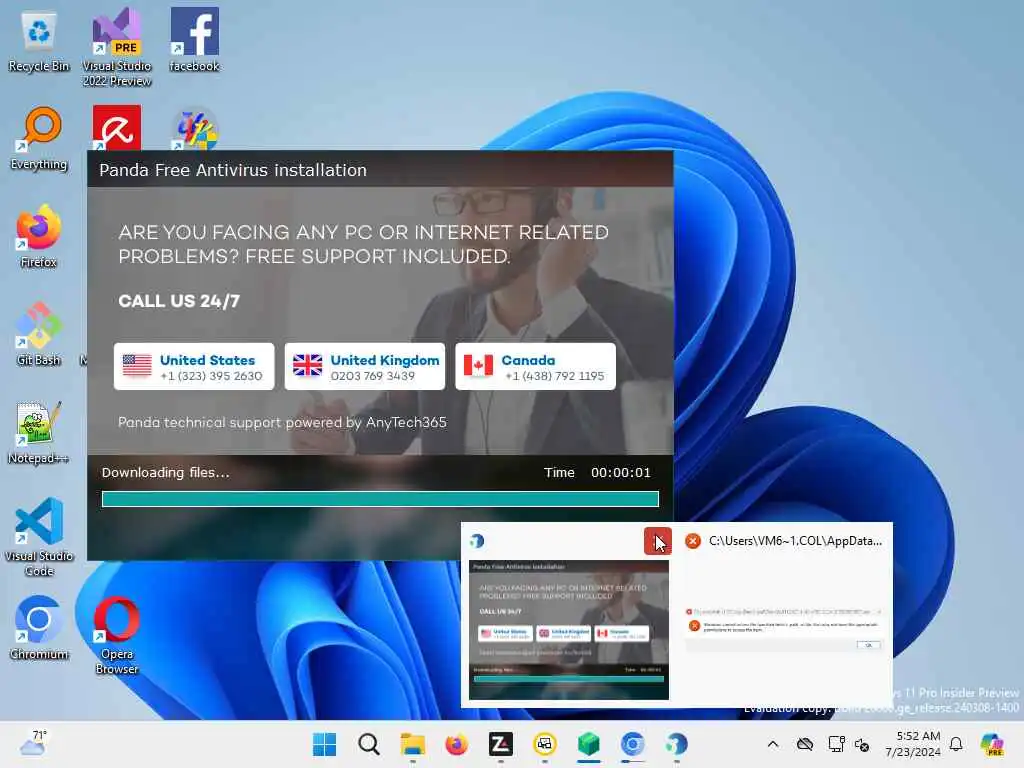The width and height of the screenshot is (1024, 768).
Task: Click the green cube taskbar icon
Action: coord(588,744)
